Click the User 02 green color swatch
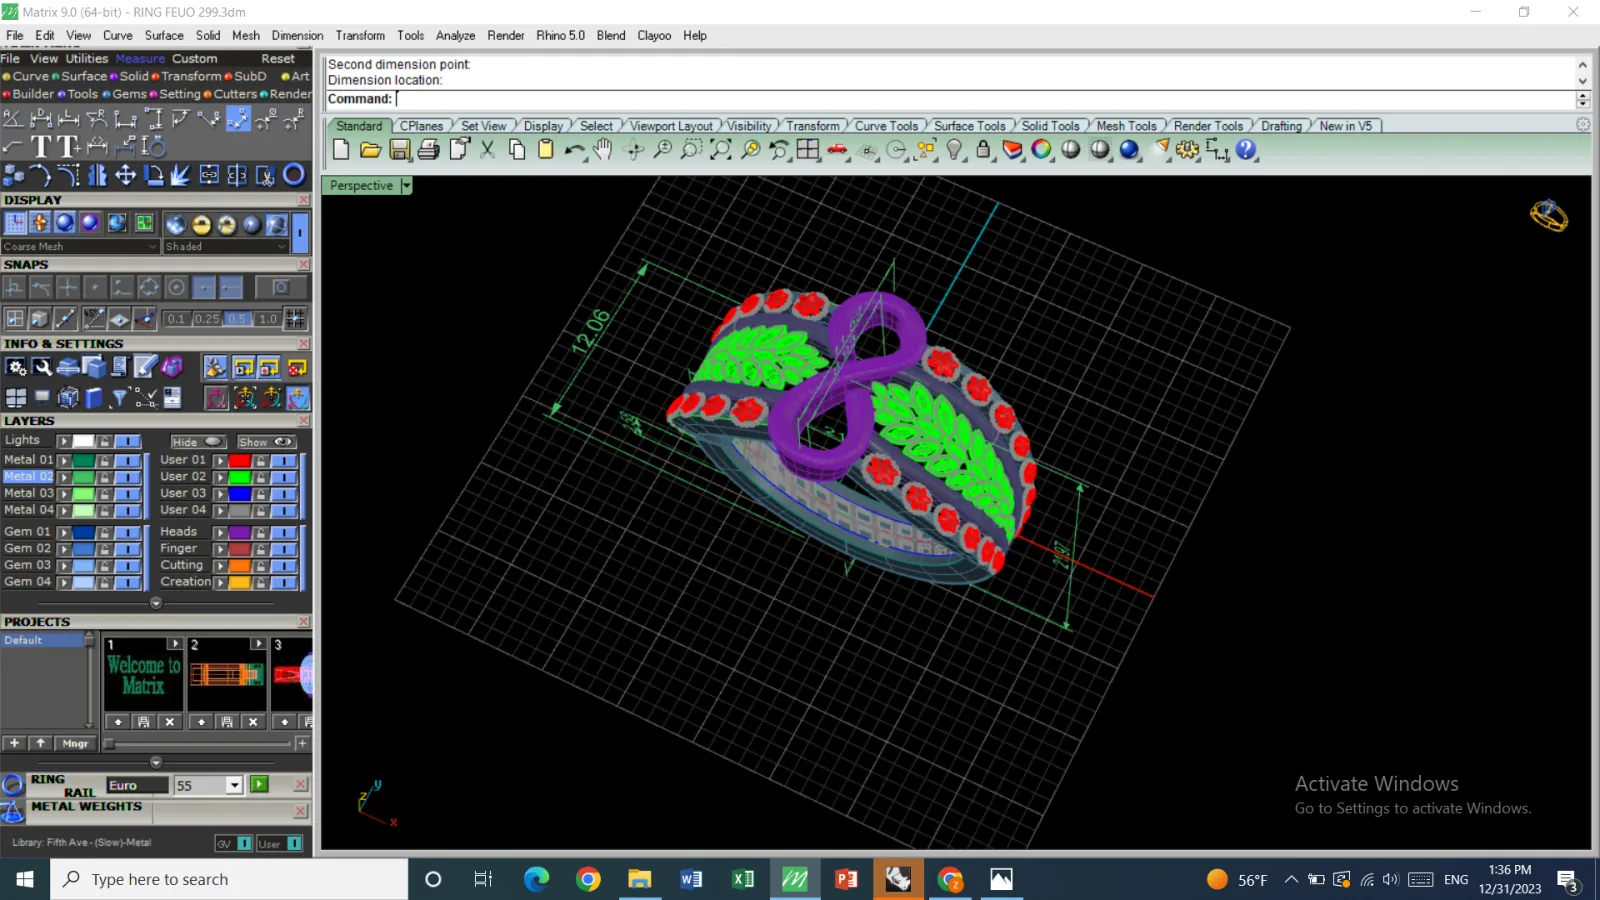The image size is (1600, 900). click(x=240, y=477)
